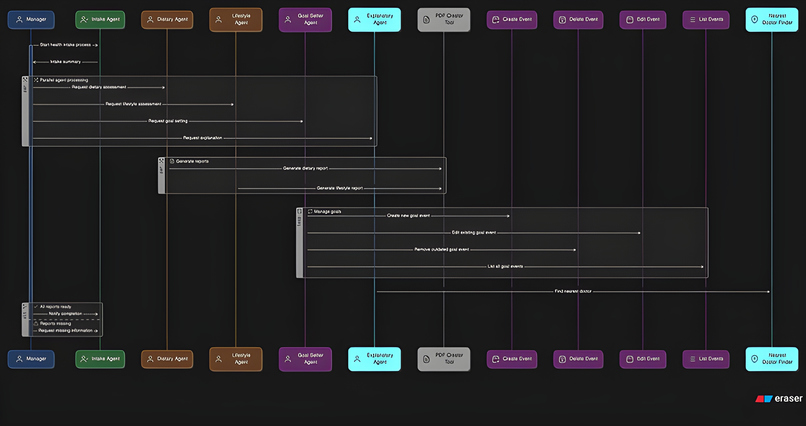
Task: Select the 'Request missing information' message label
Action: click(65, 331)
